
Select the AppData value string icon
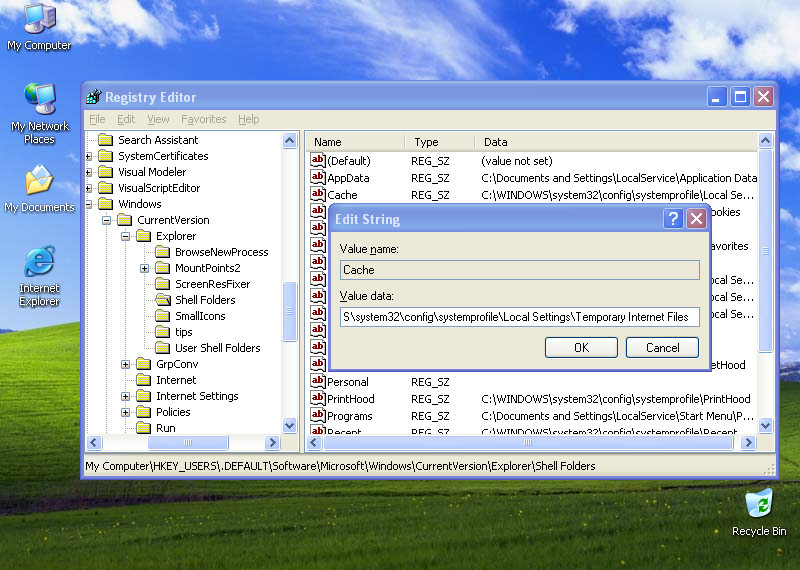pos(317,177)
